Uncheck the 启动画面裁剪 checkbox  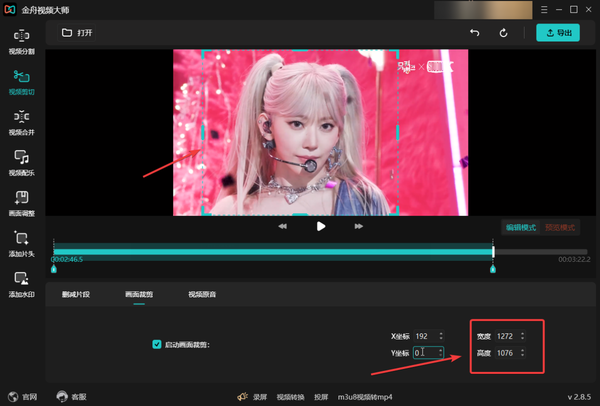157,344
